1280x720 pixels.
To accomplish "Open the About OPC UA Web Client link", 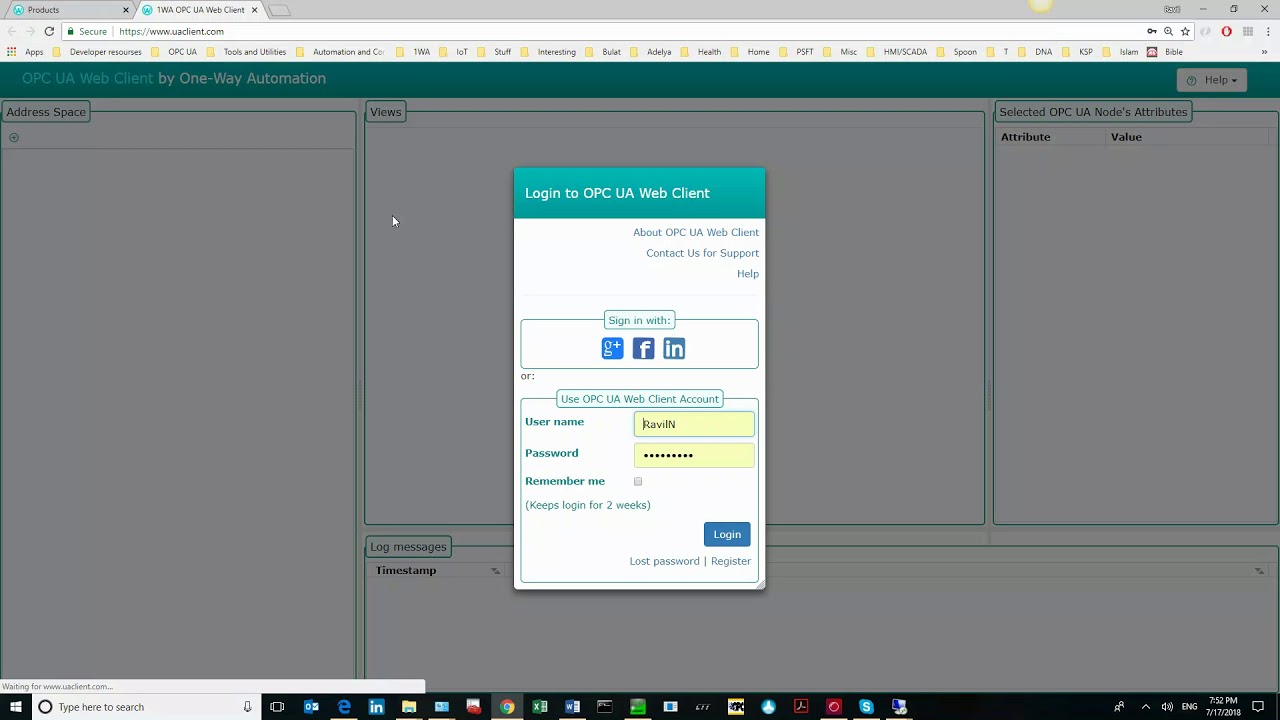I will click(x=696, y=232).
